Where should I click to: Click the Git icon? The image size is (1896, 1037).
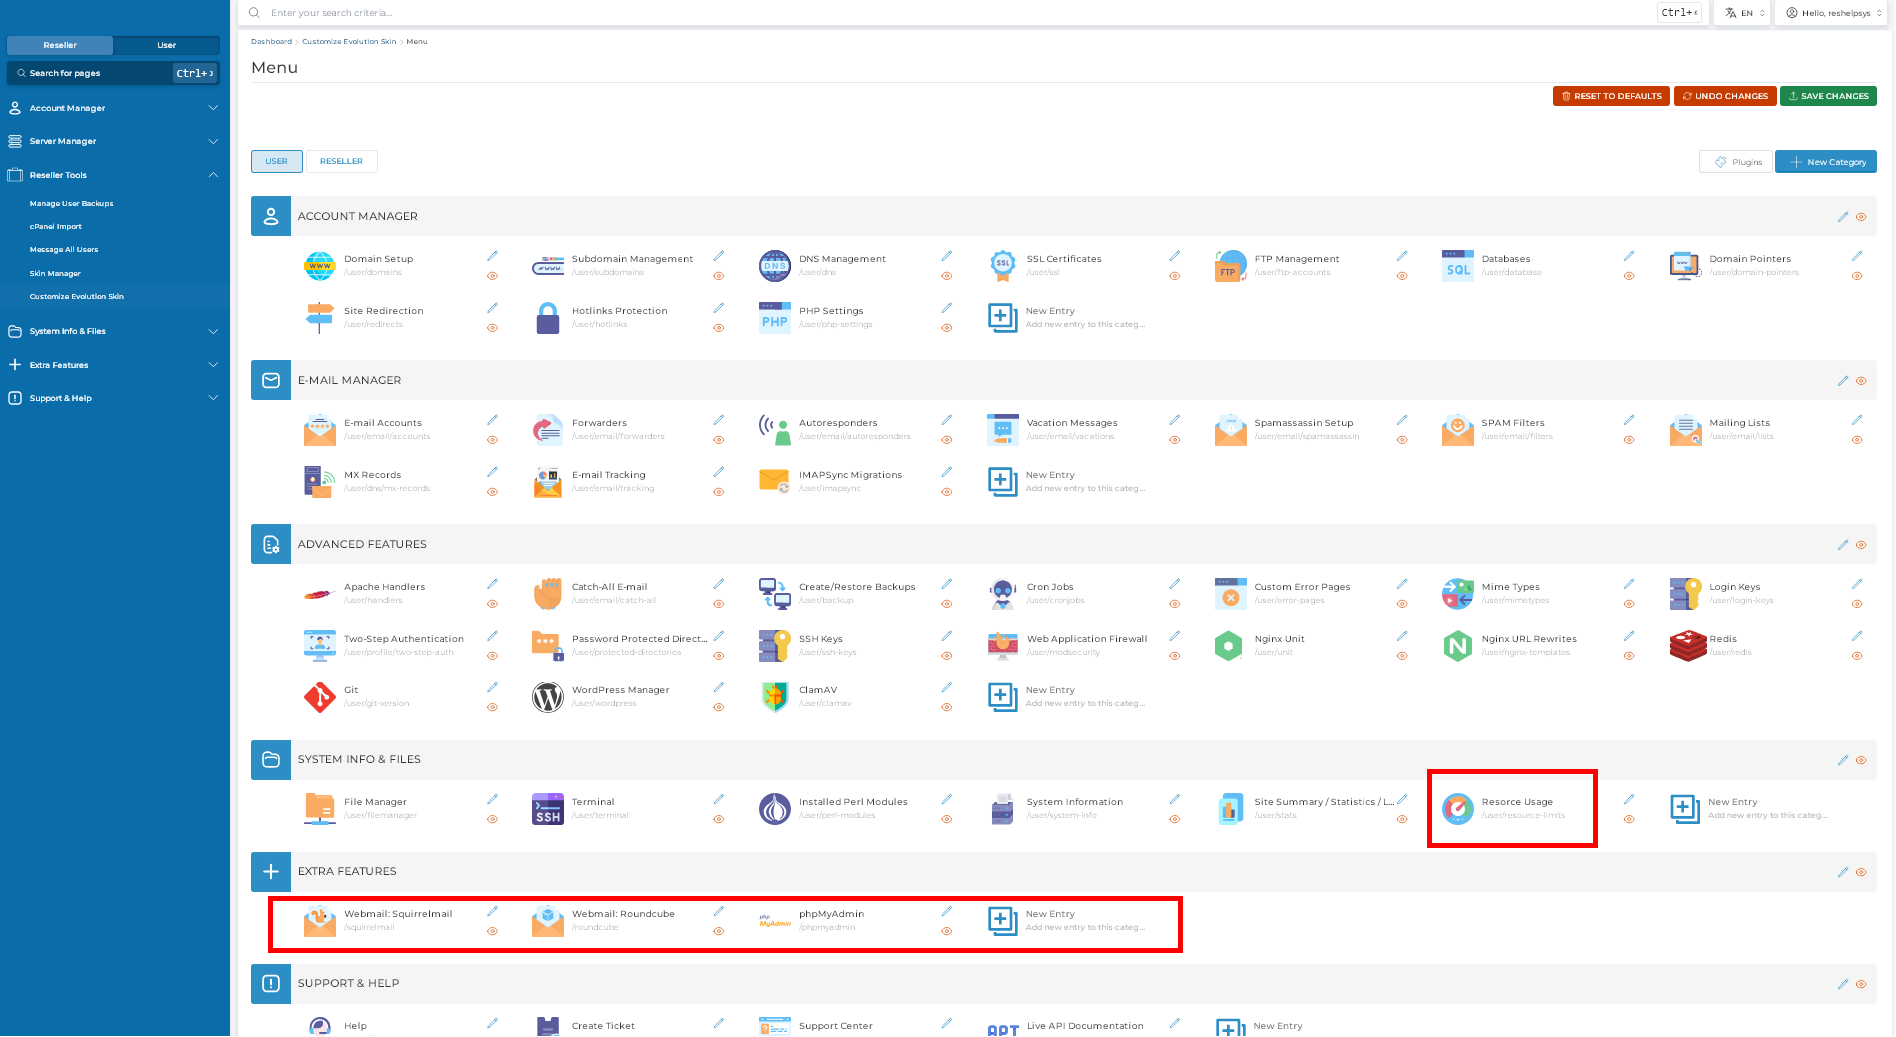(x=320, y=697)
